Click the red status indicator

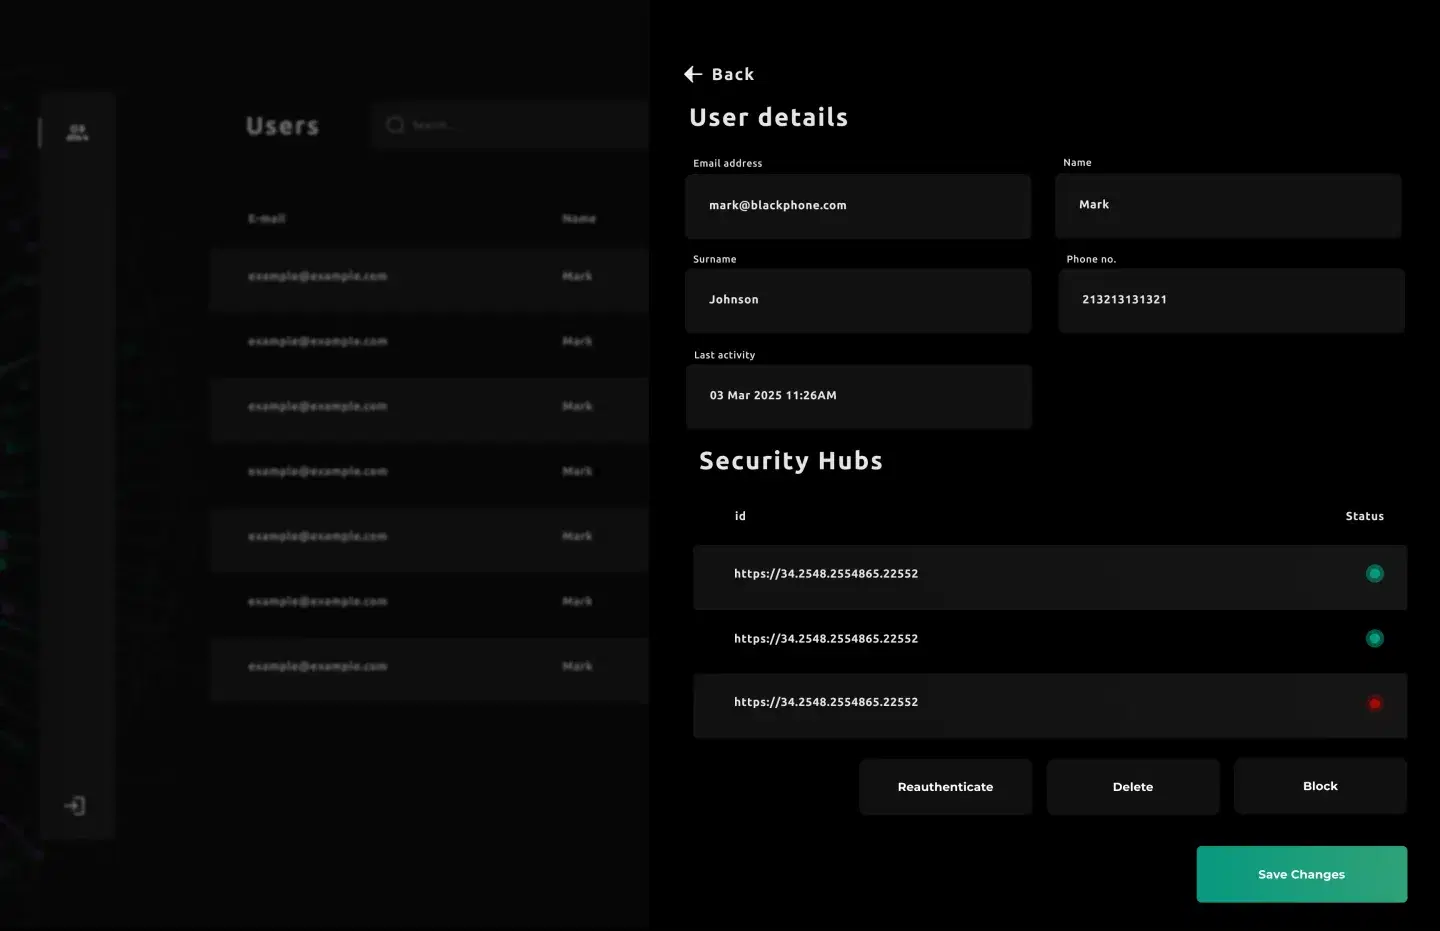click(x=1375, y=703)
